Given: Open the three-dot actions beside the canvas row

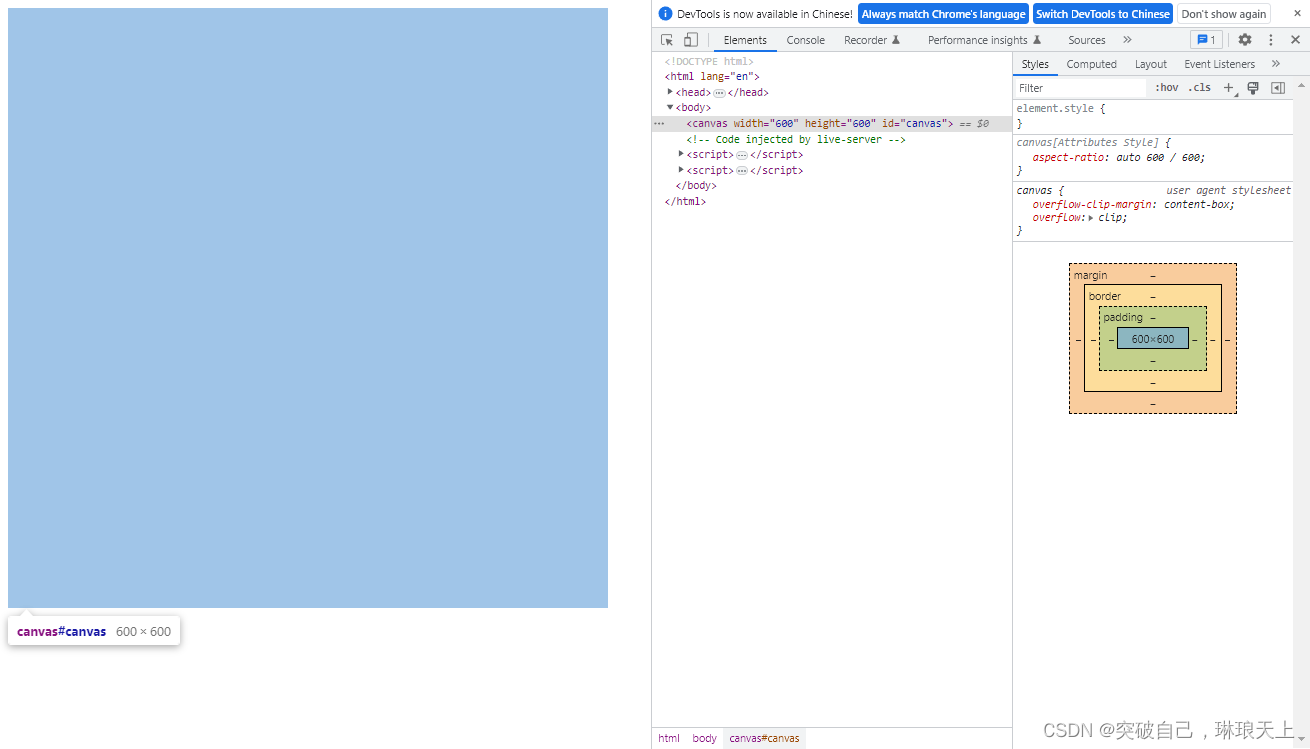Looking at the screenshot, I should pos(659,123).
